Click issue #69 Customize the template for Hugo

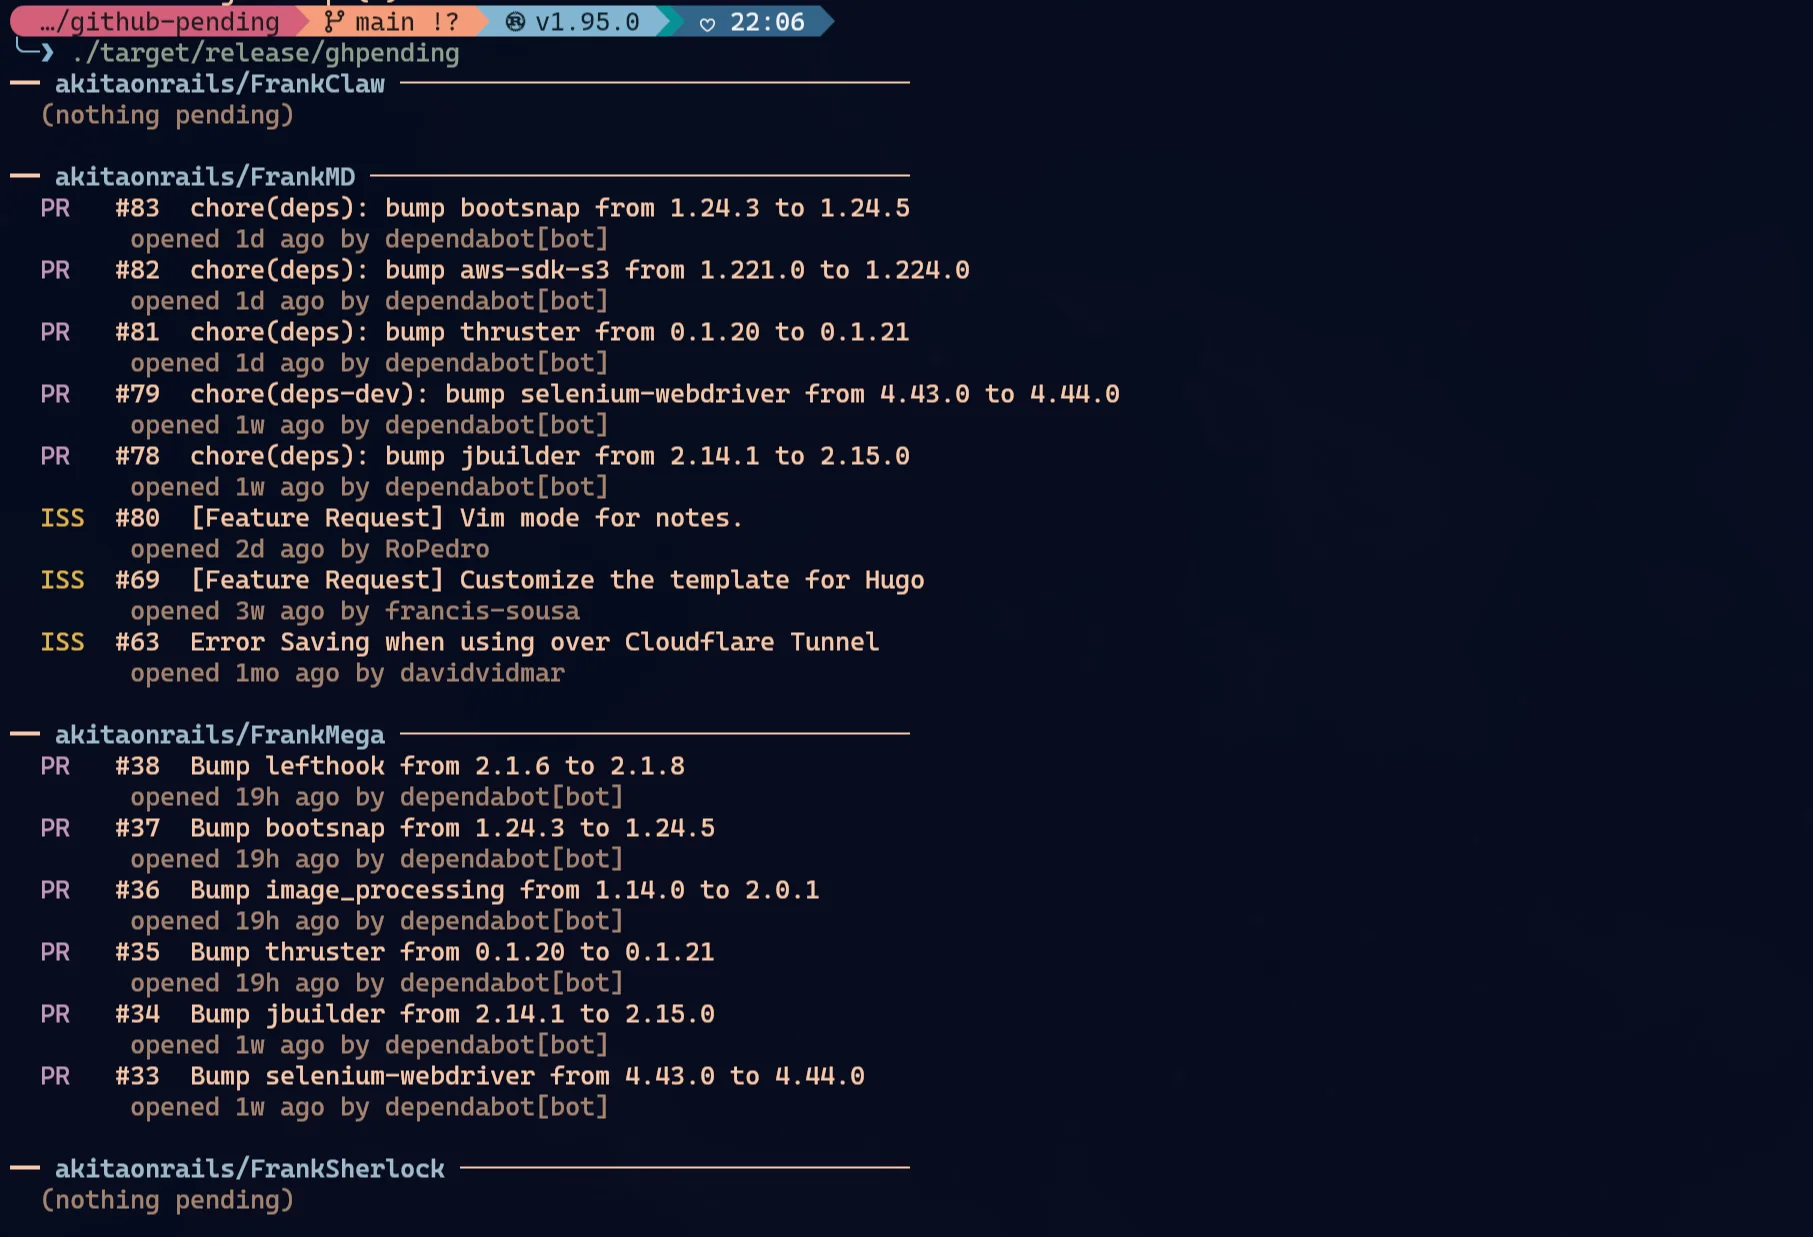pyautogui.click(x=557, y=580)
